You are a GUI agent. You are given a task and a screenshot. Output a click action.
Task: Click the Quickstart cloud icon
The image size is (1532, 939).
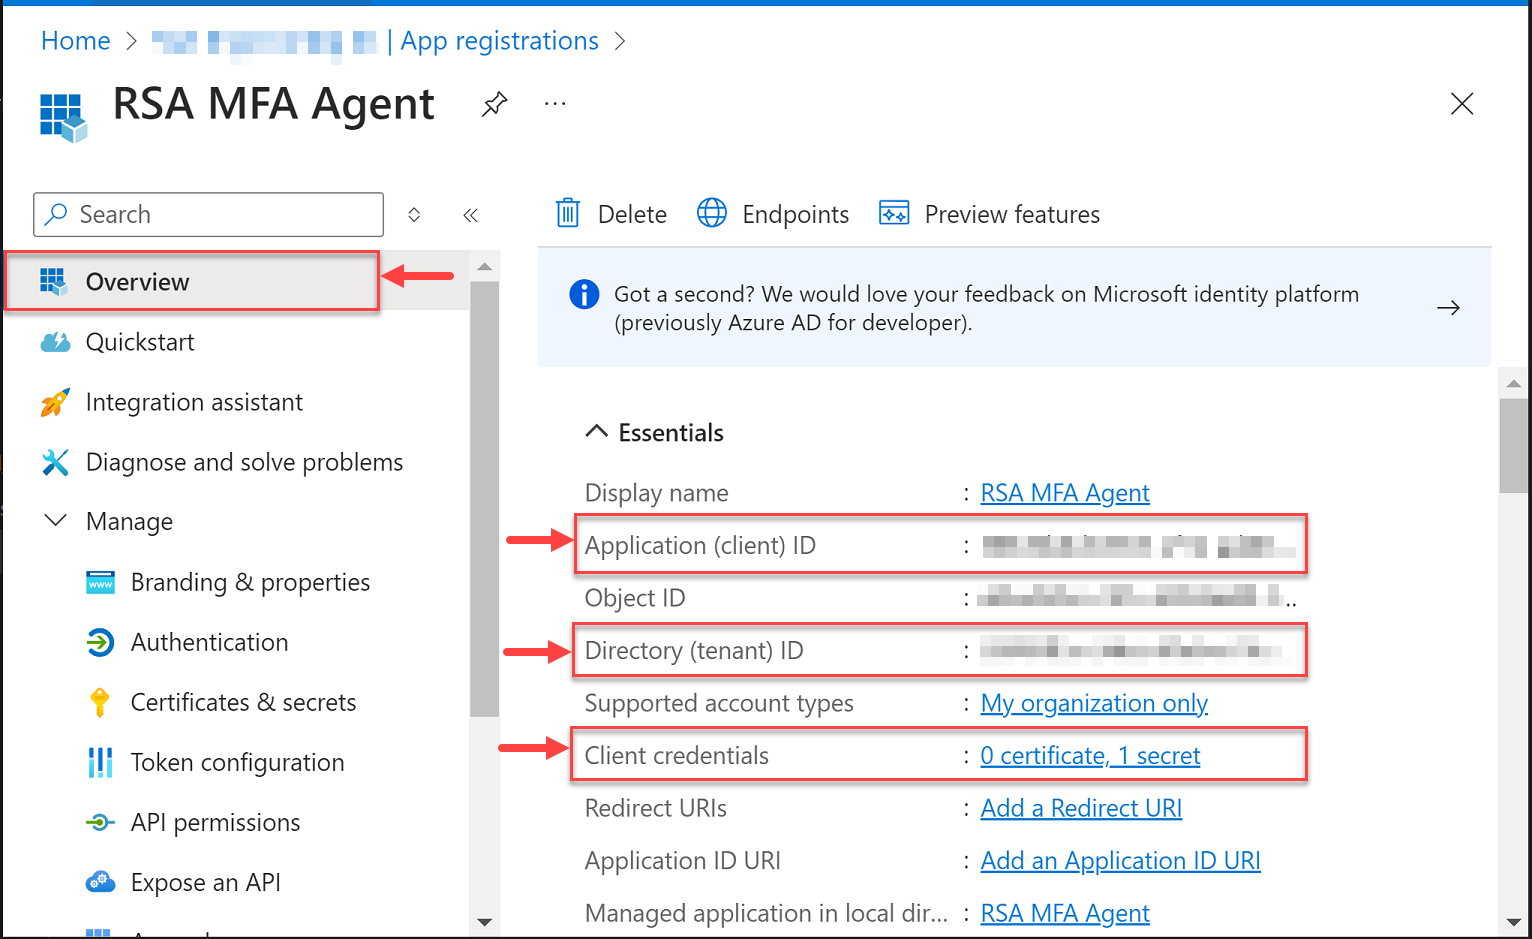pos(55,342)
